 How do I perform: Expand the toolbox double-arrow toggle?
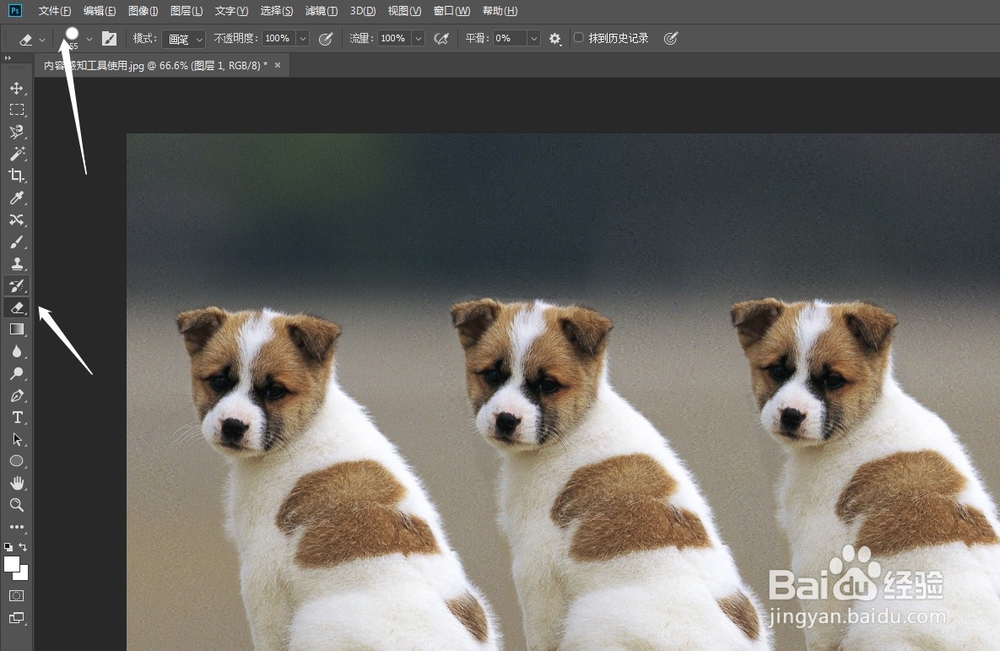point(8,58)
